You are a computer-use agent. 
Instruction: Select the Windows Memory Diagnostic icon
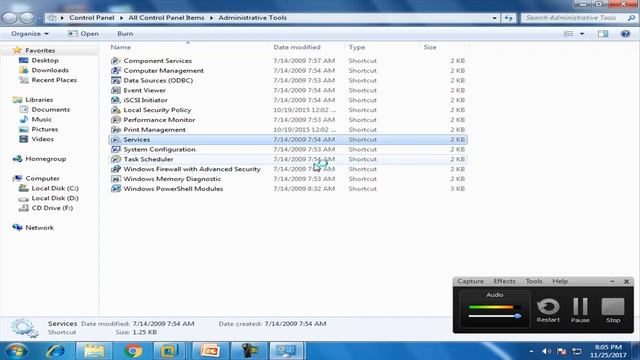(x=116, y=179)
